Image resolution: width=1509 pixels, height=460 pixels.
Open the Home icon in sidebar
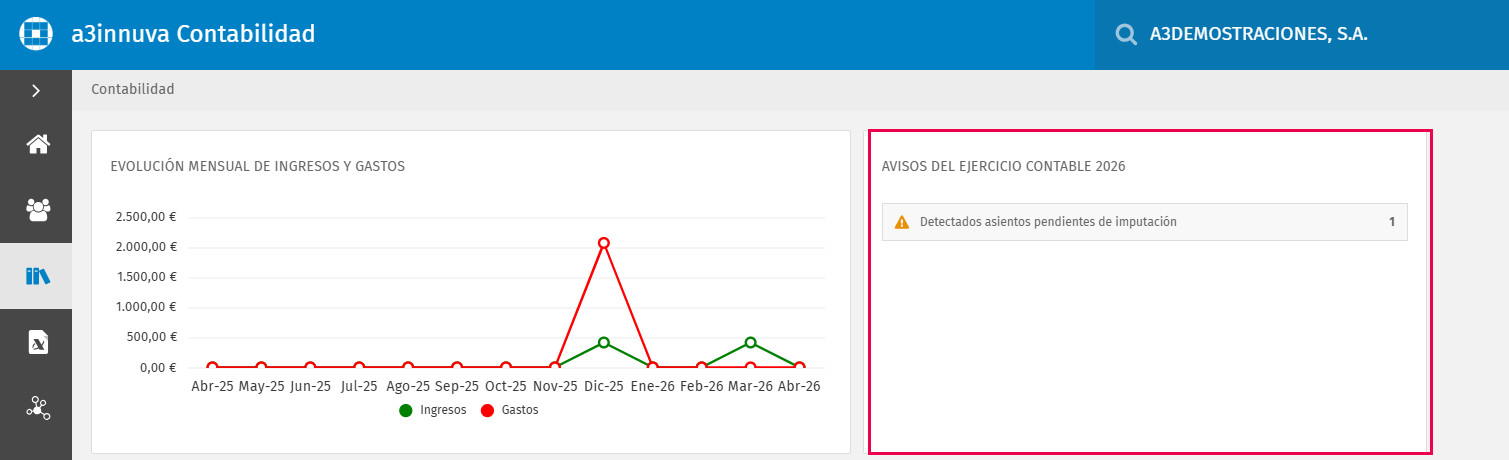(x=38, y=144)
